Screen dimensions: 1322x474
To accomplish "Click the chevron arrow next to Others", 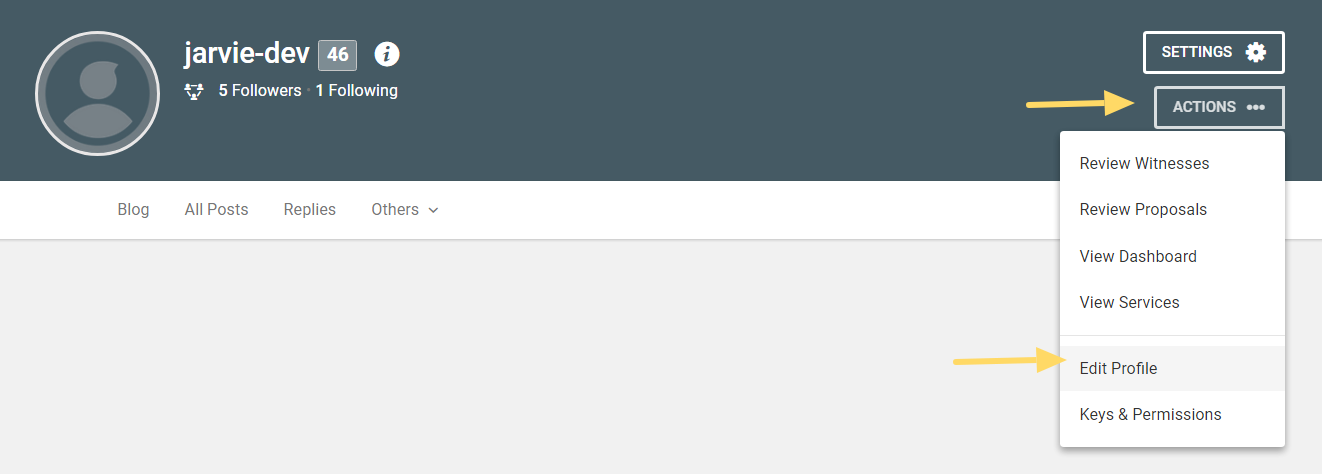I will tap(433, 211).
